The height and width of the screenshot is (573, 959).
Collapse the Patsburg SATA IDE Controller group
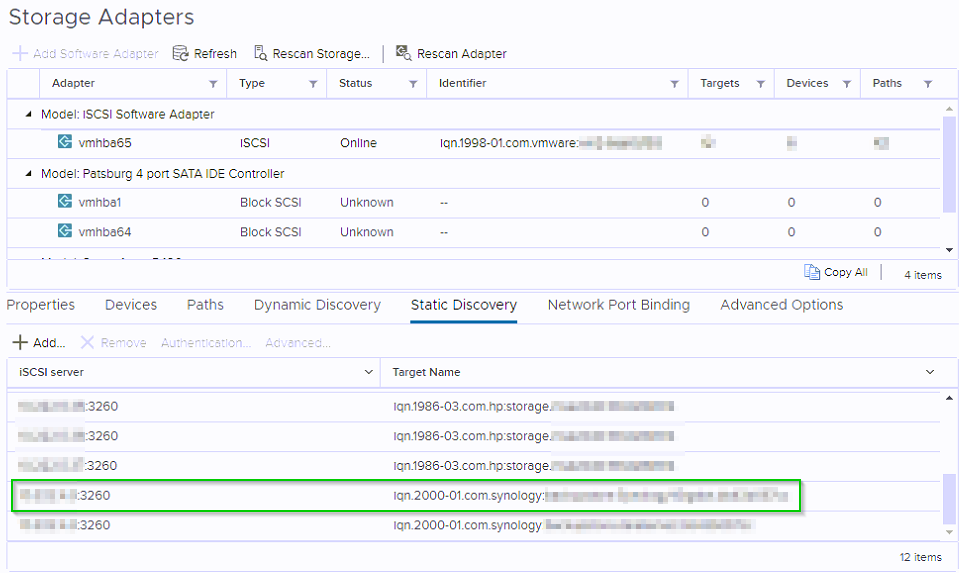click(x=29, y=174)
